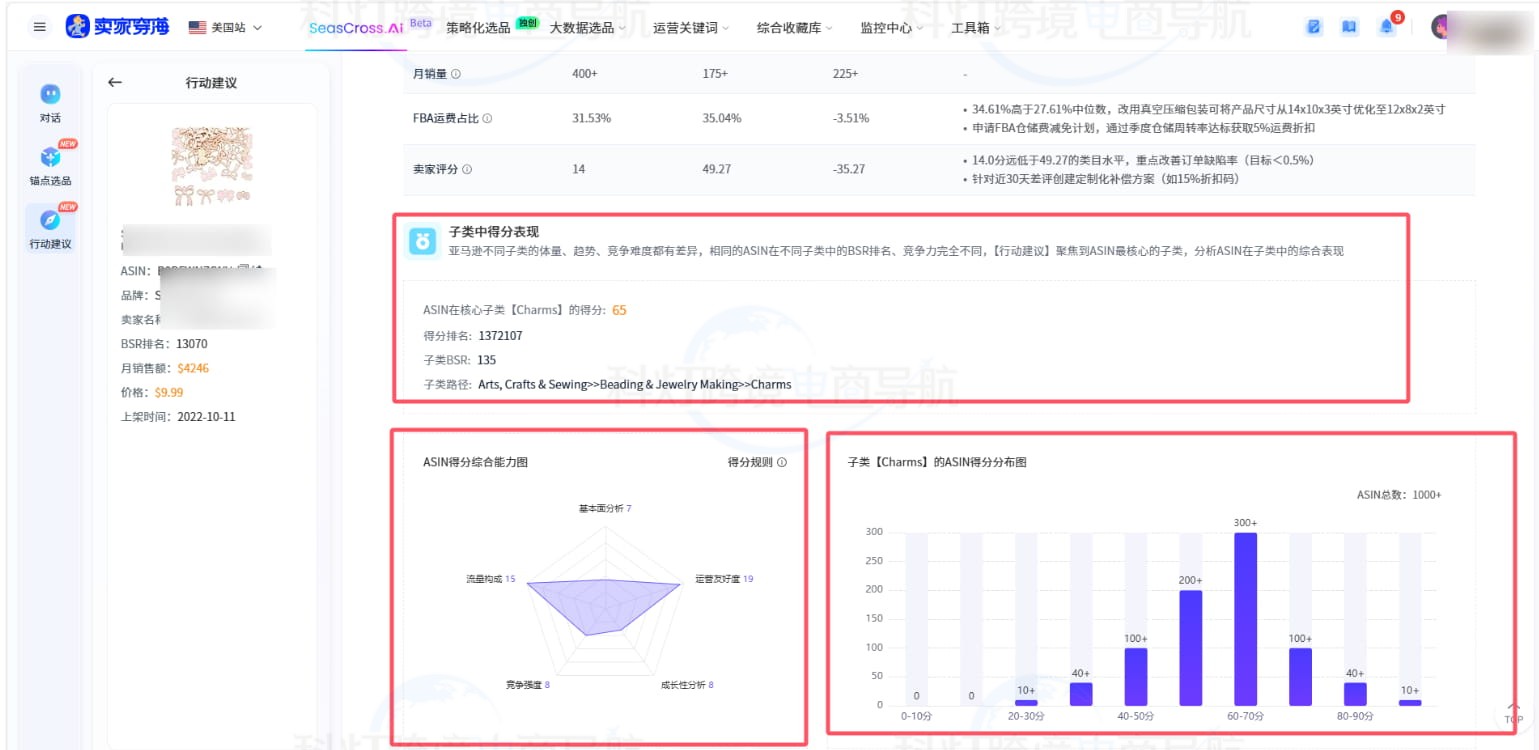1539x750 pixels.
Task: Expand the 运营关键词 menu
Action: click(x=690, y=28)
